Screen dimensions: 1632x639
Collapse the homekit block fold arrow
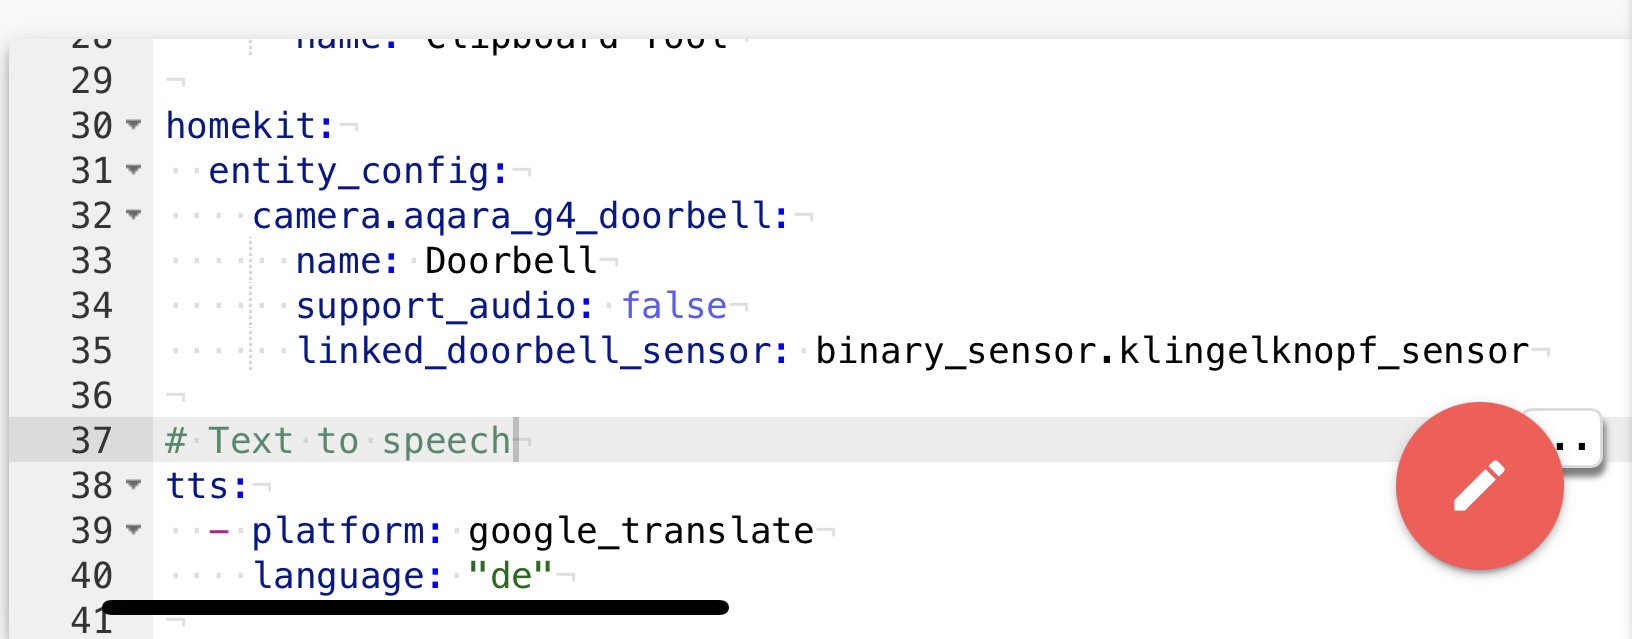pos(133,126)
